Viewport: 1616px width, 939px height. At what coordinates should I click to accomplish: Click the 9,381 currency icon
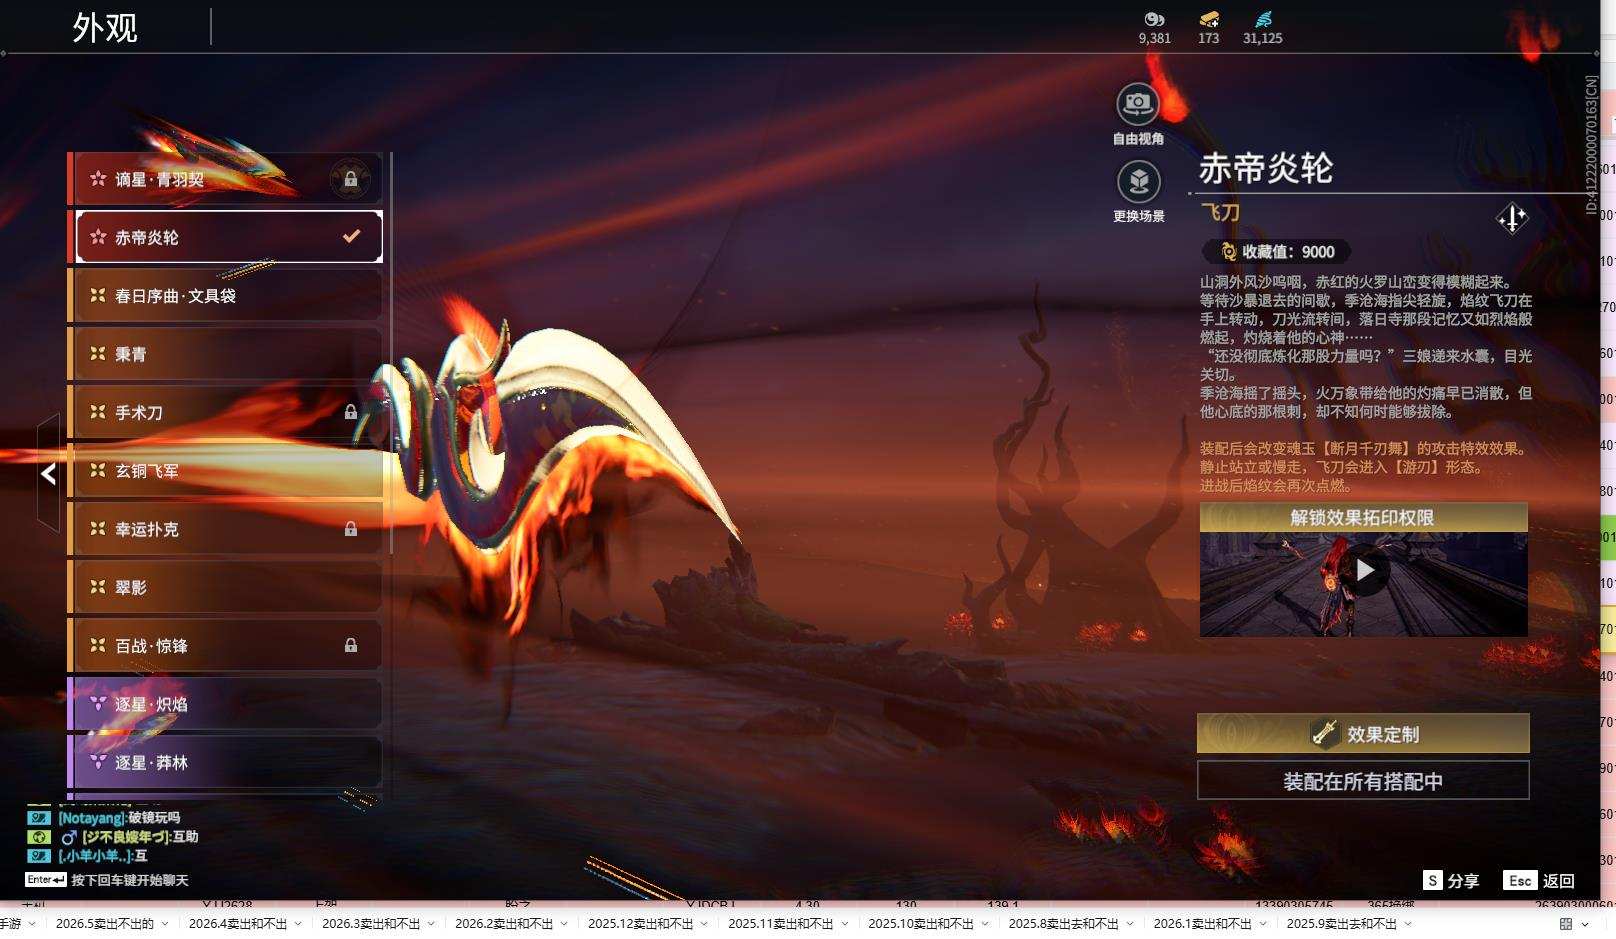pos(1154,19)
